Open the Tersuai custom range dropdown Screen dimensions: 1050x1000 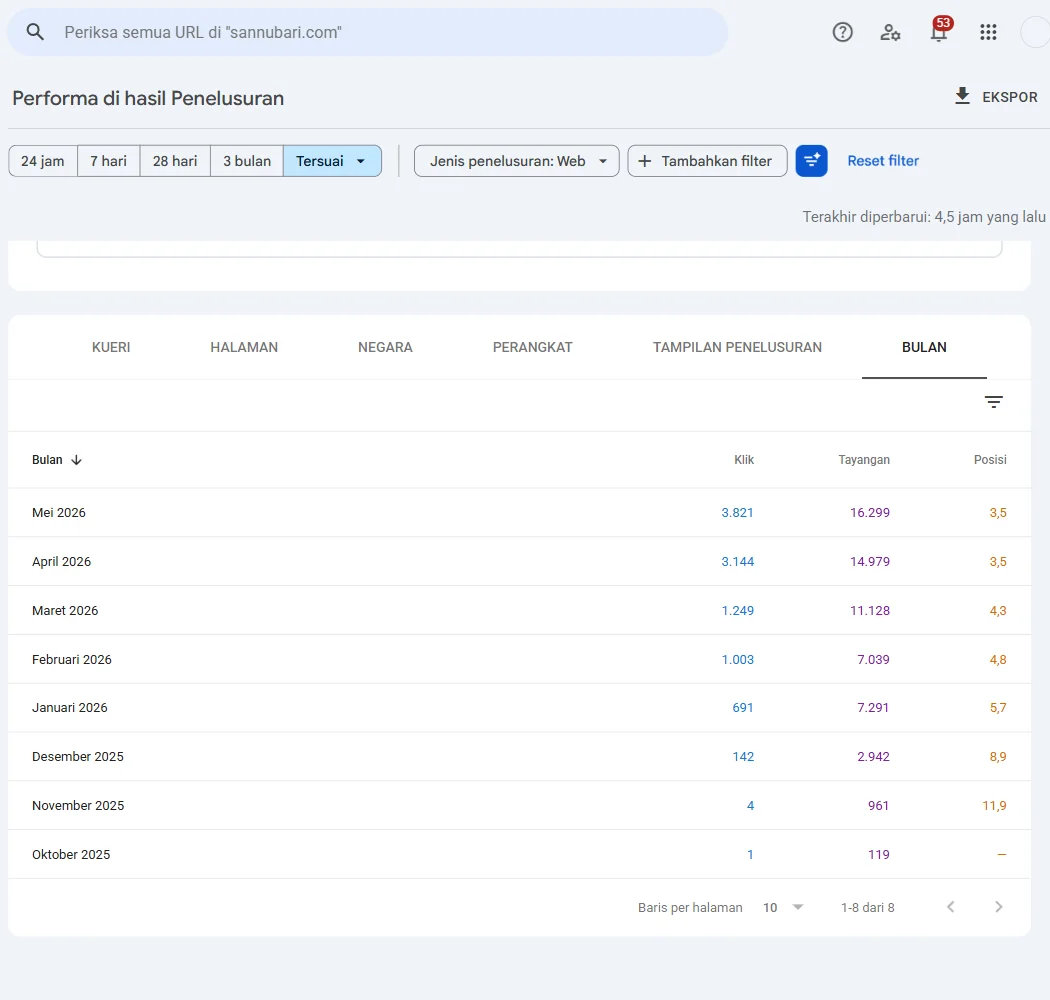332,161
